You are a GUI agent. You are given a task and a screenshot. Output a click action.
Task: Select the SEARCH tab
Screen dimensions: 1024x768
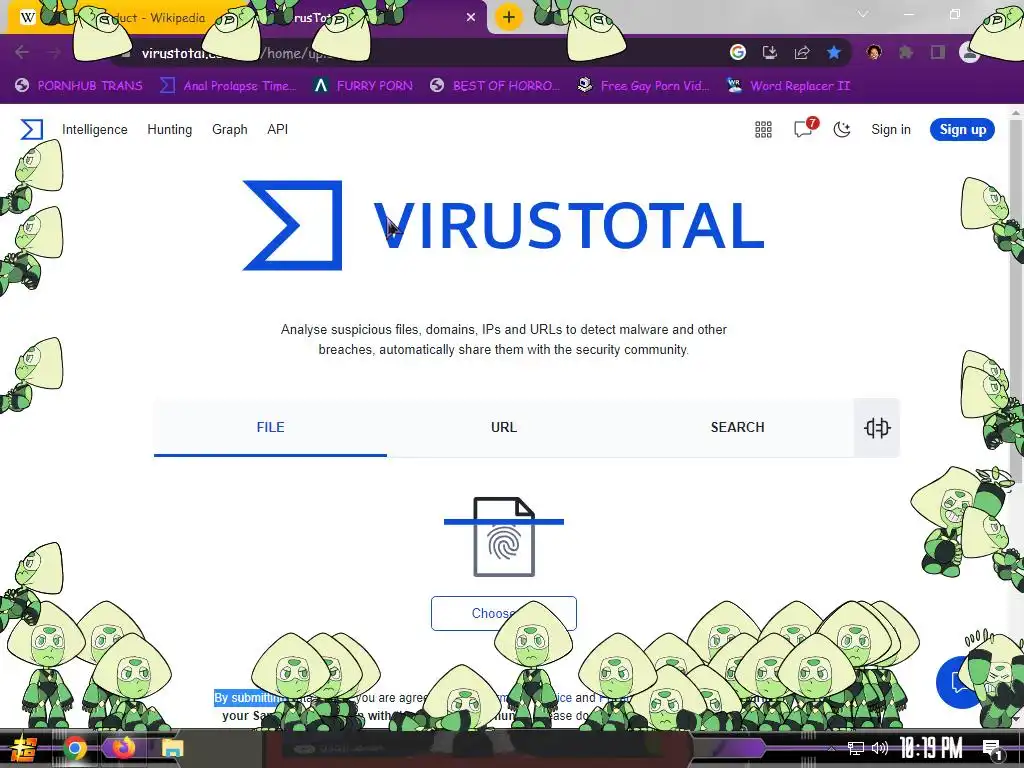tap(737, 427)
